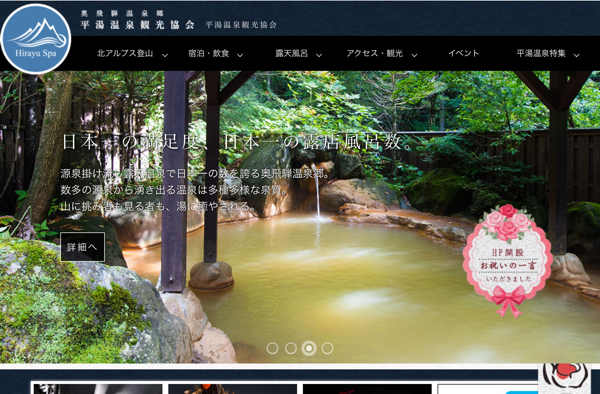Open the third dark thumbnail below the slider
This screenshot has width=600, height=394.
367,389
